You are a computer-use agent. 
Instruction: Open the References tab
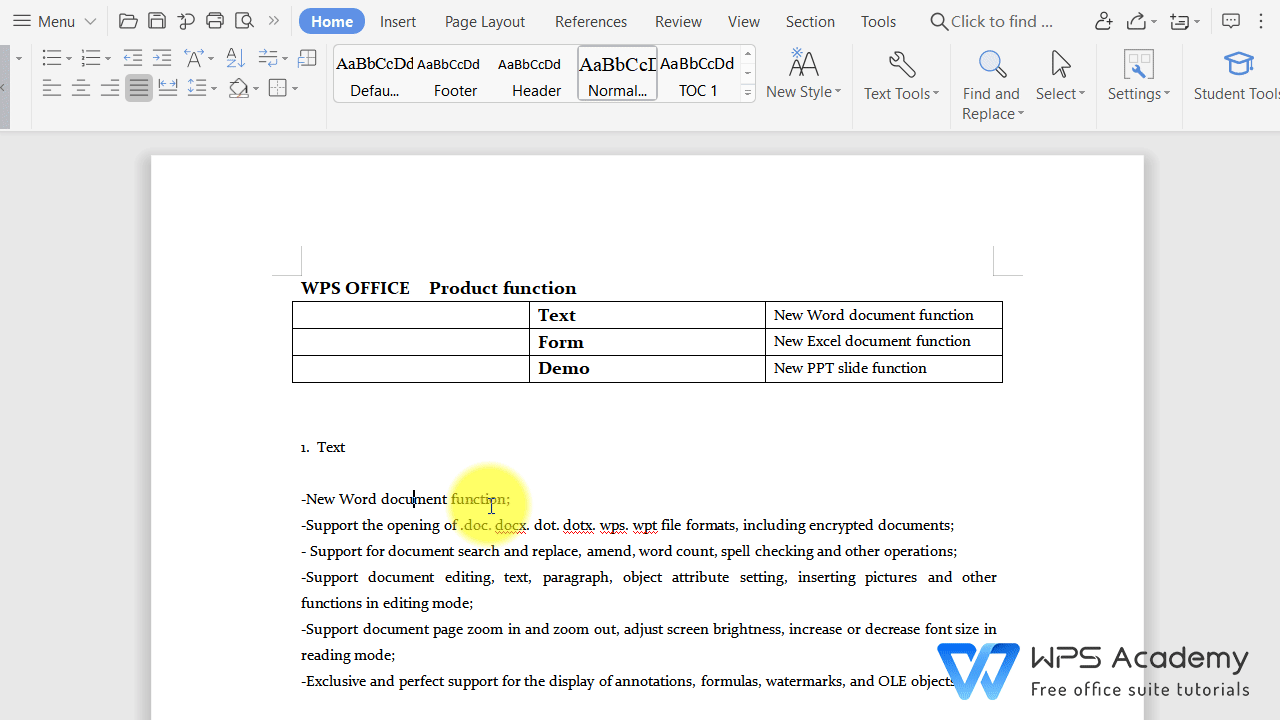pyautogui.click(x=590, y=20)
